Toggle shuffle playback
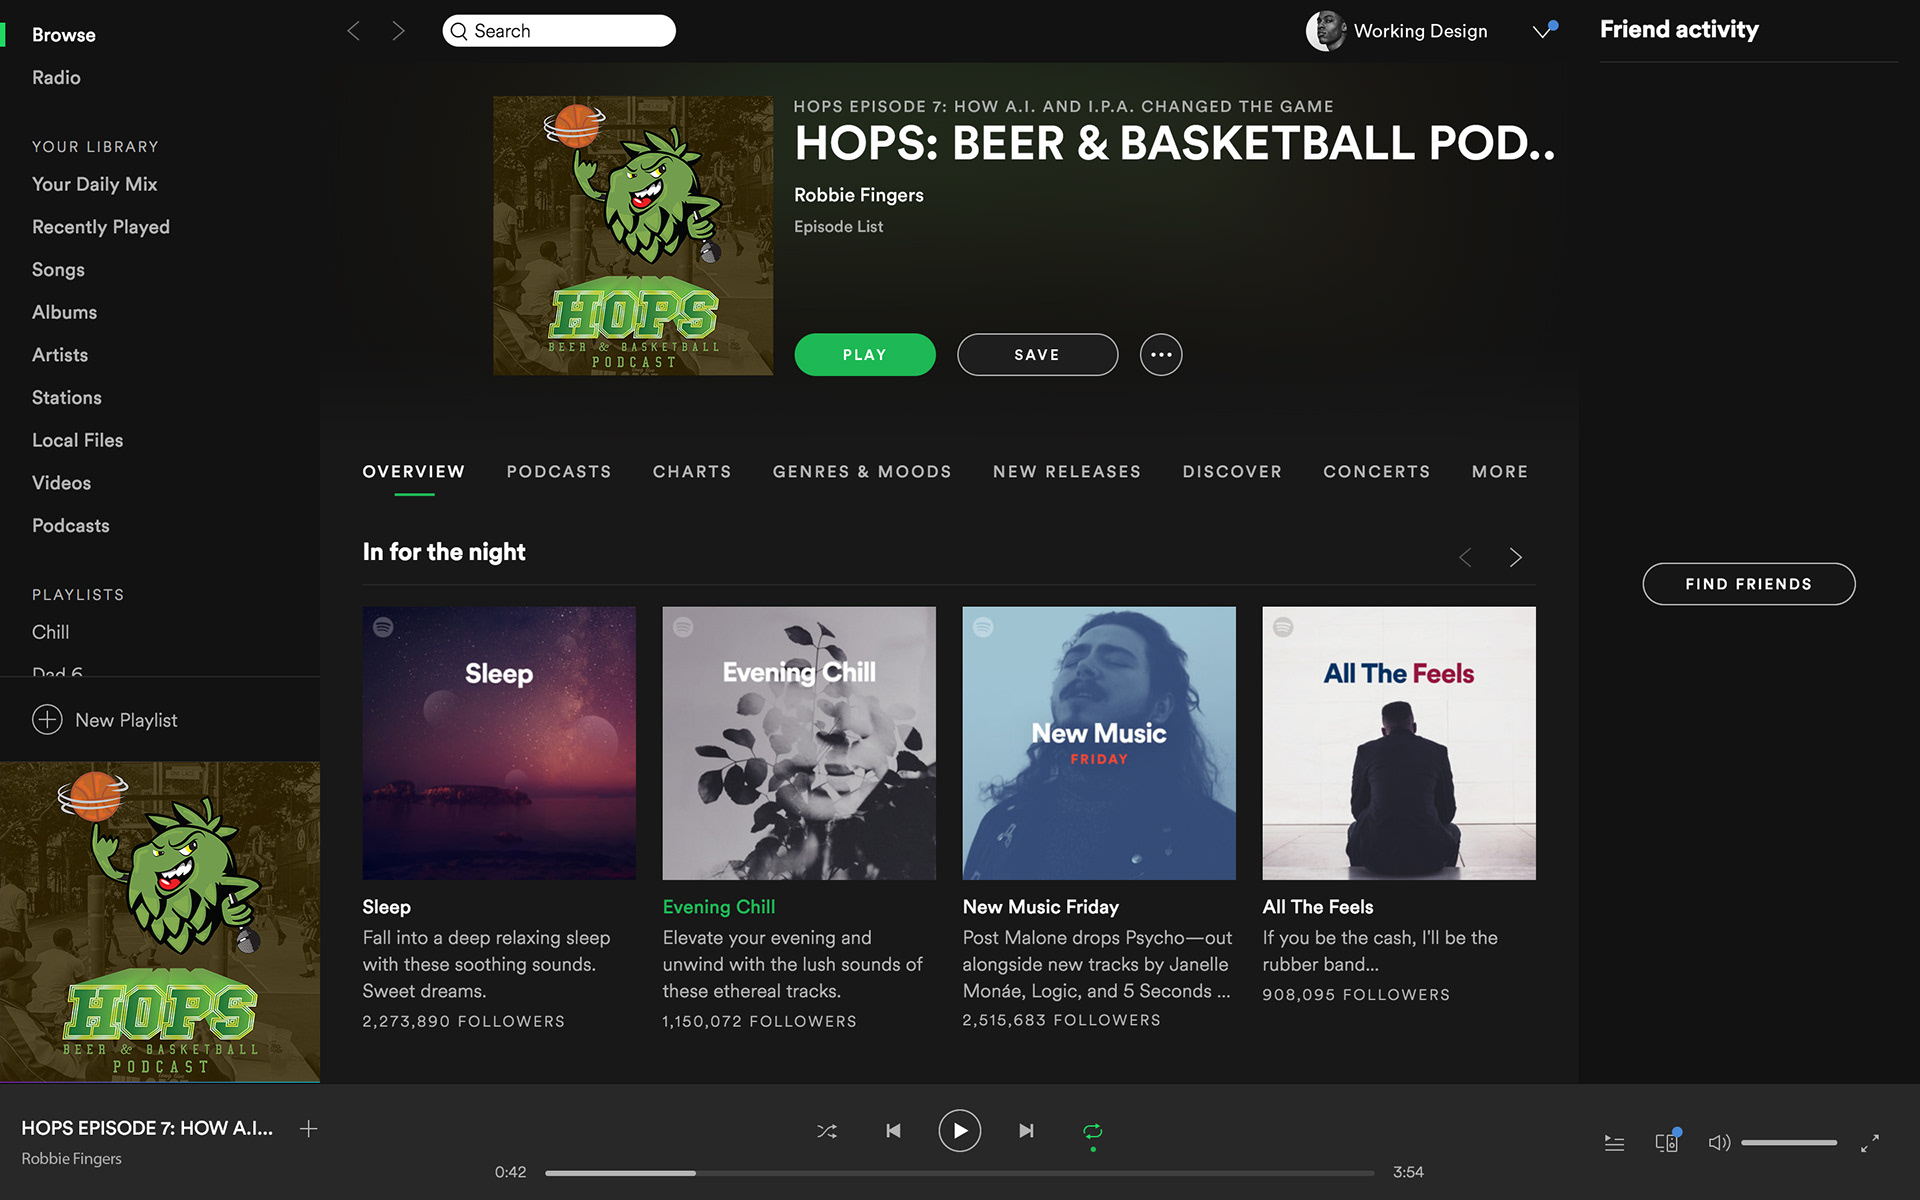 (x=827, y=1131)
